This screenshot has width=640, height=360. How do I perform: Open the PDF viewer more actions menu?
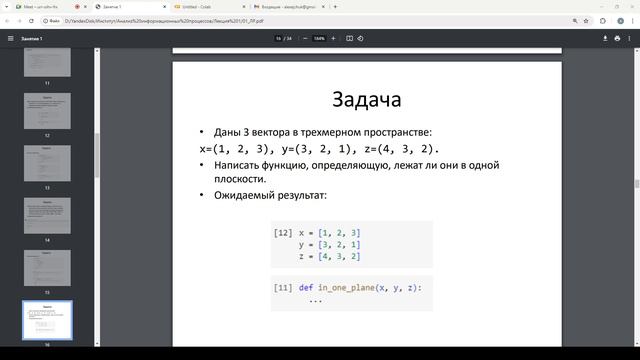[629, 38]
